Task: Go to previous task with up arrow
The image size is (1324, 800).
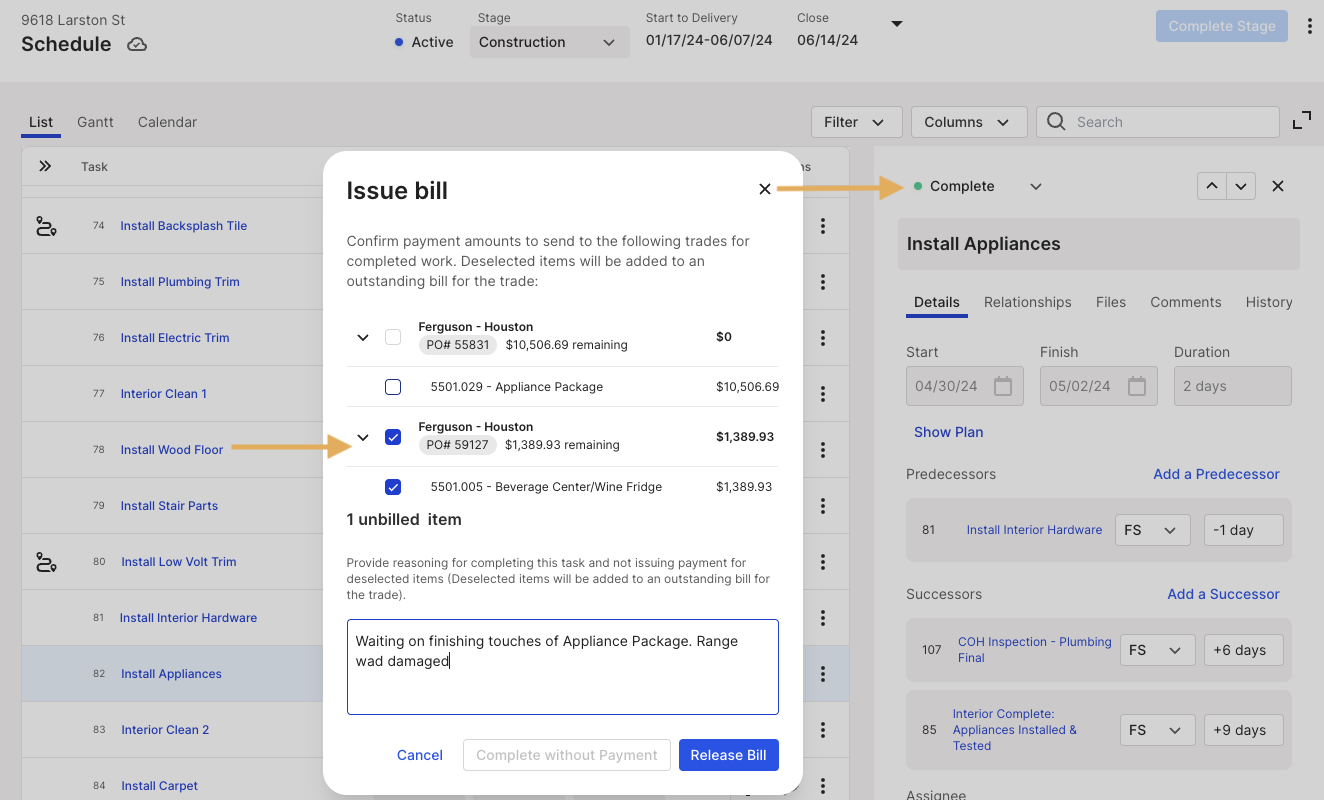Action: (x=1212, y=186)
